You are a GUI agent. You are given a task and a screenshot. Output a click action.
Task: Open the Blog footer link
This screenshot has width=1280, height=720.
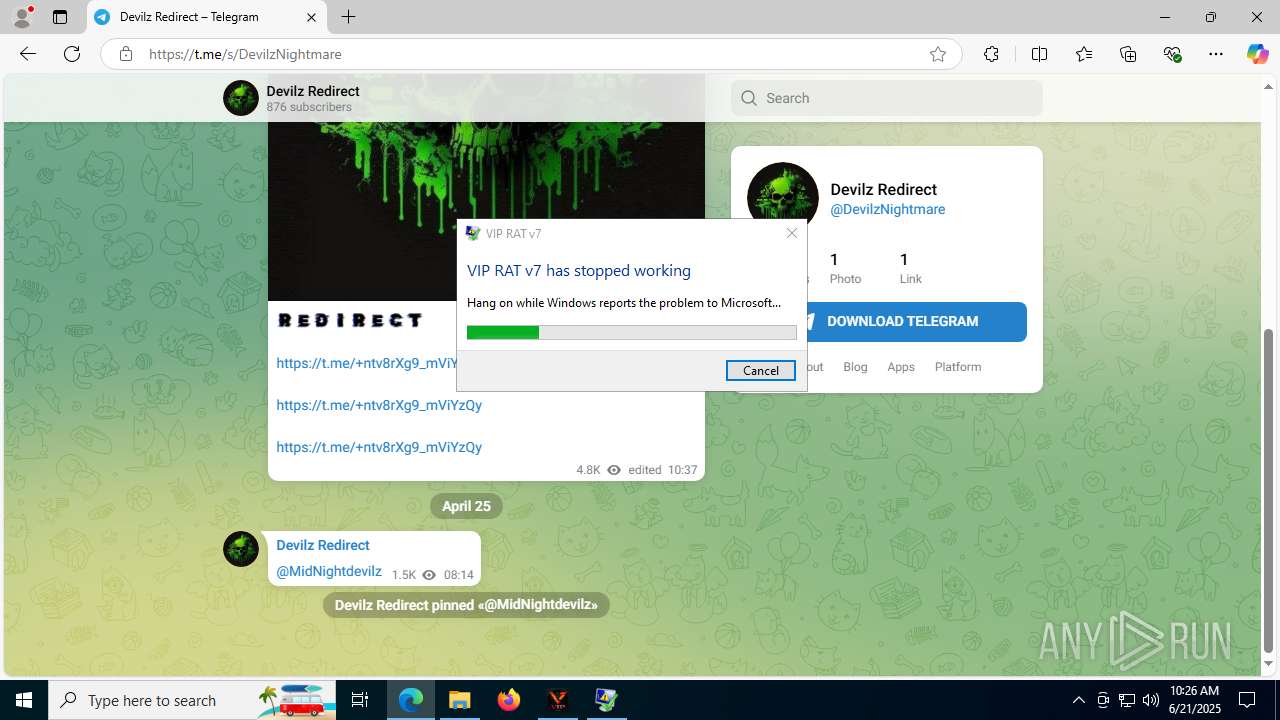point(855,367)
